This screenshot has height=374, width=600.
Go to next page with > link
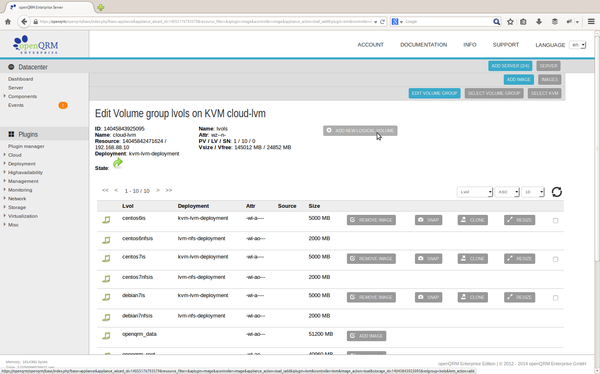[x=158, y=191]
